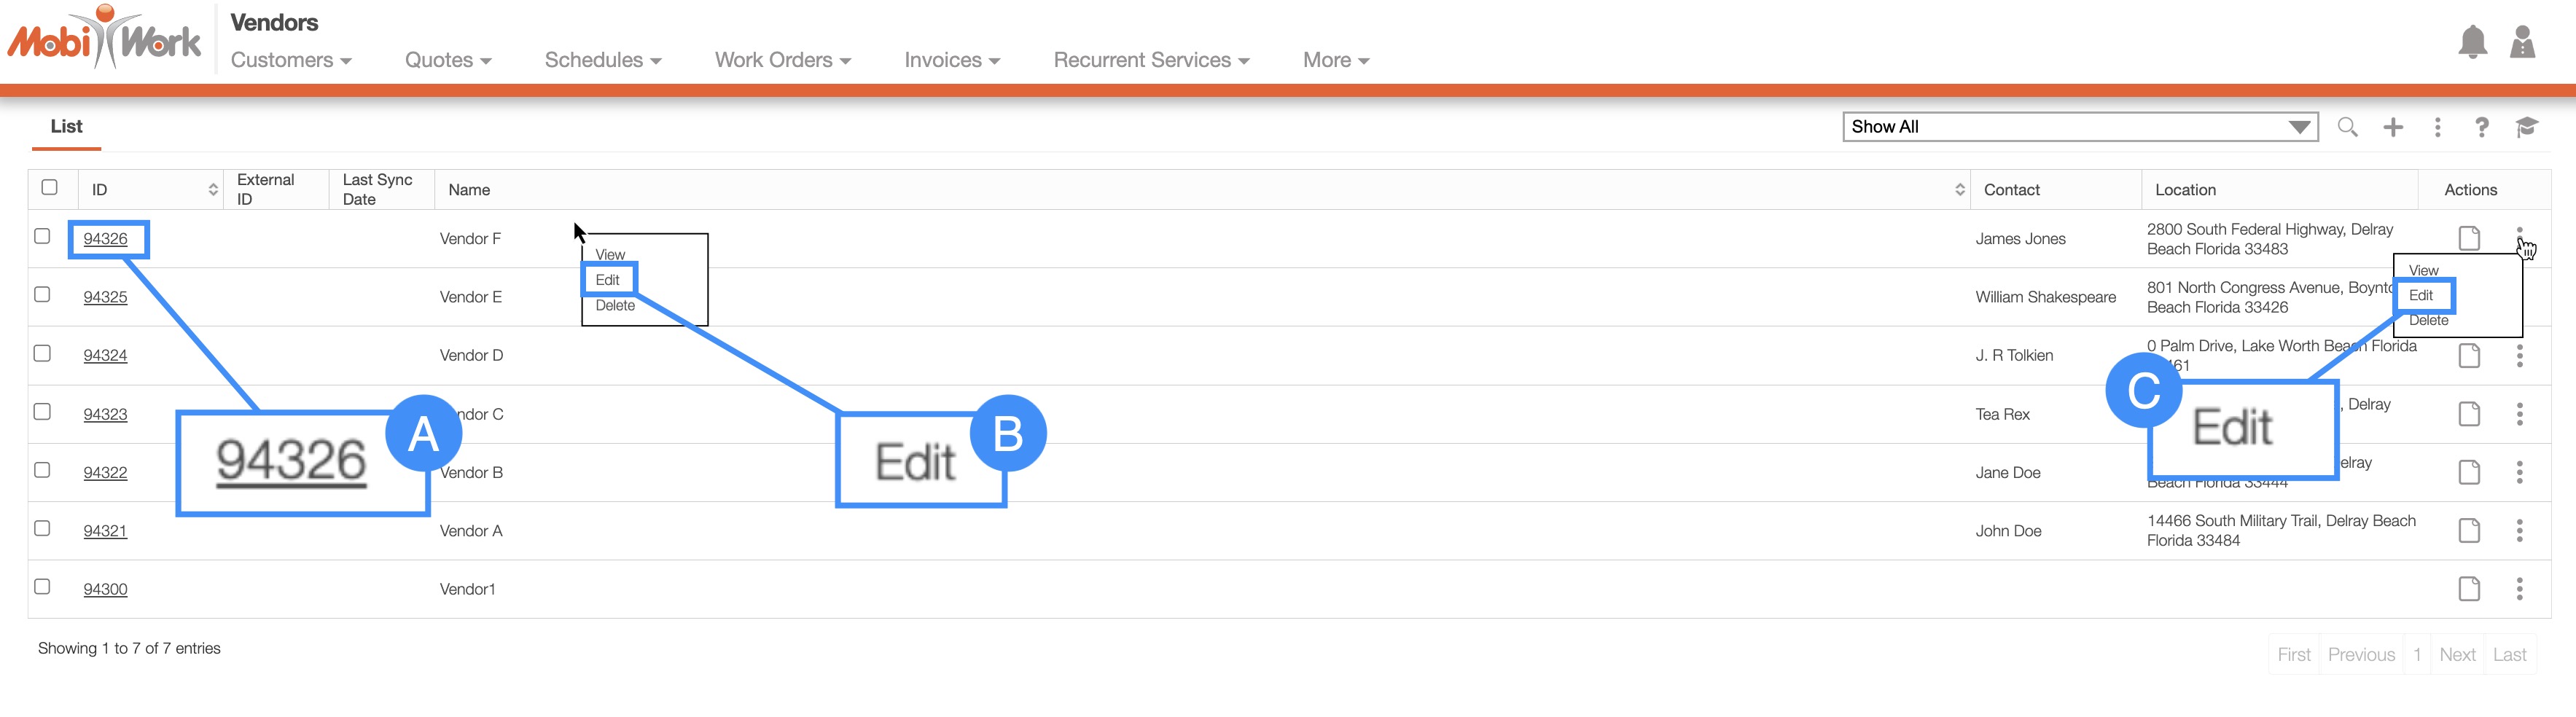
Task: Open three-dot actions menu for Vendor D
Action: (2519, 355)
